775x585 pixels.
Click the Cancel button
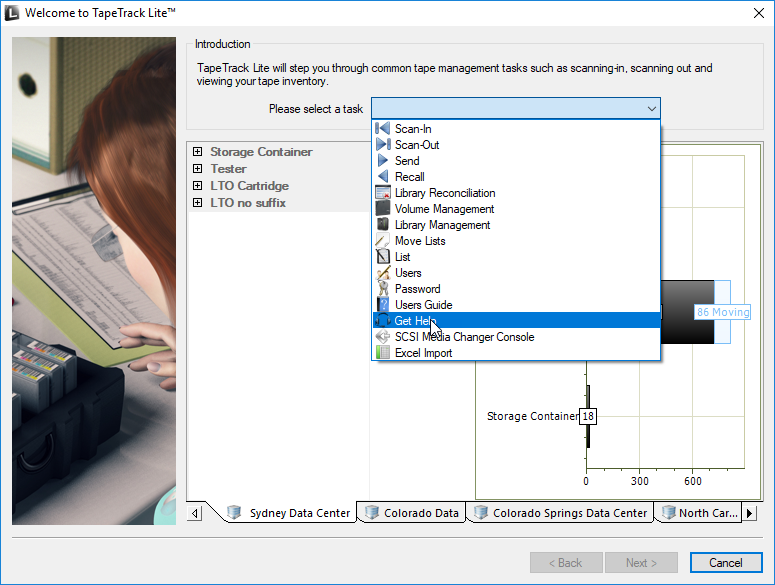726,563
